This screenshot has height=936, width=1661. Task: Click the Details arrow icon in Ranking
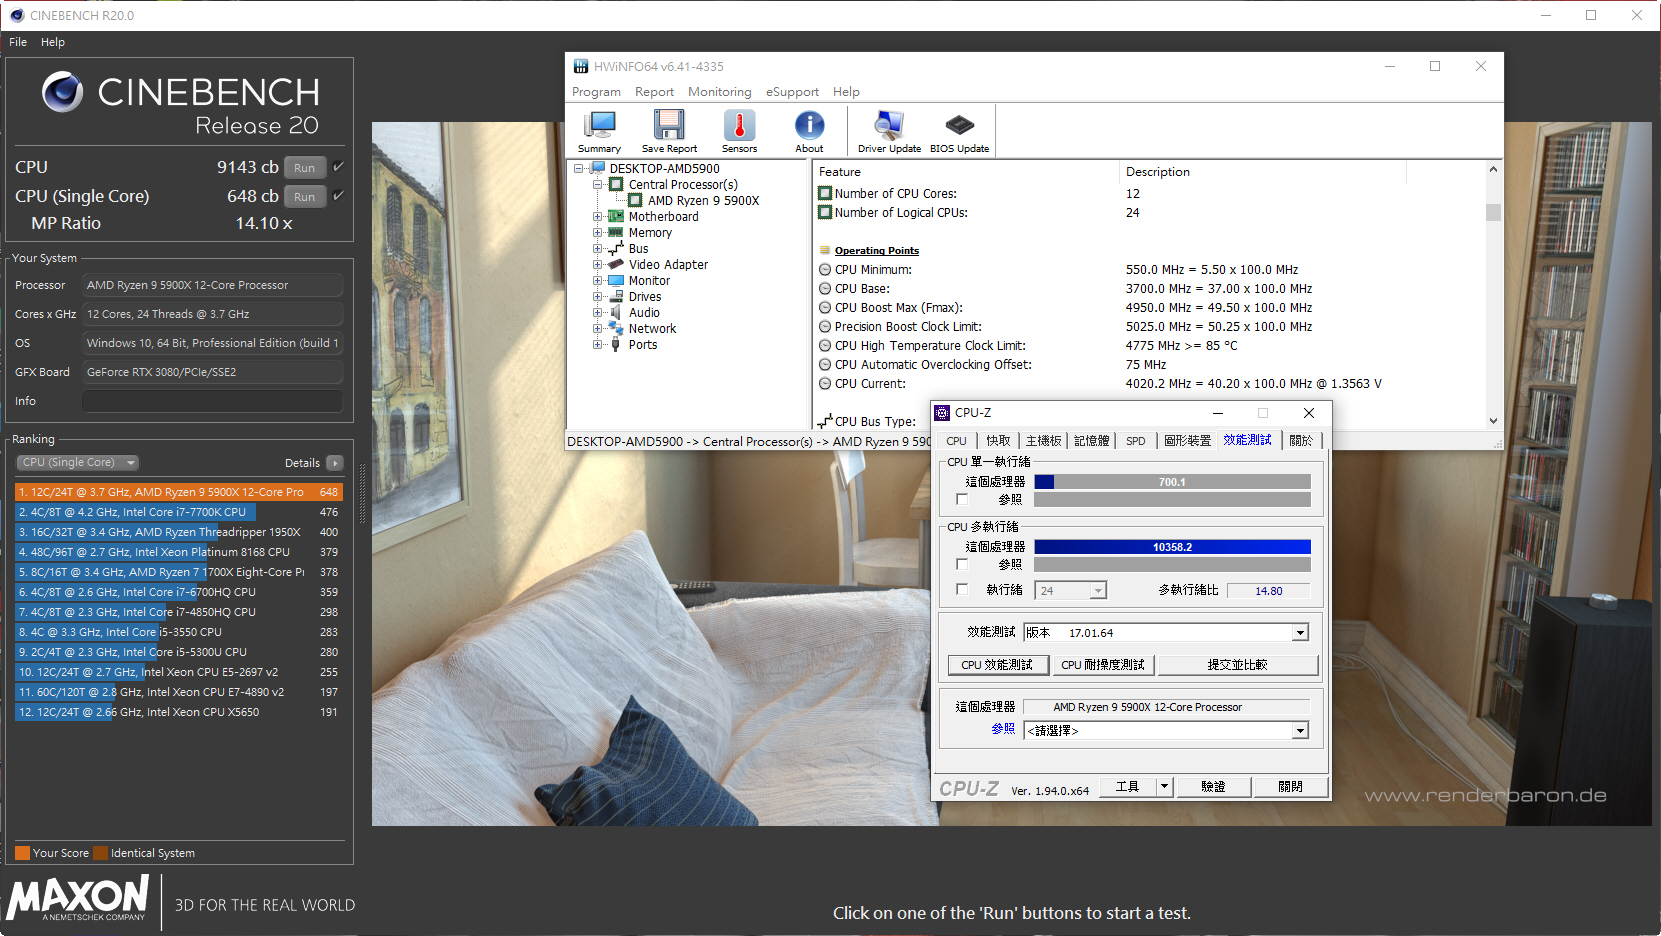(x=335, y=463)
